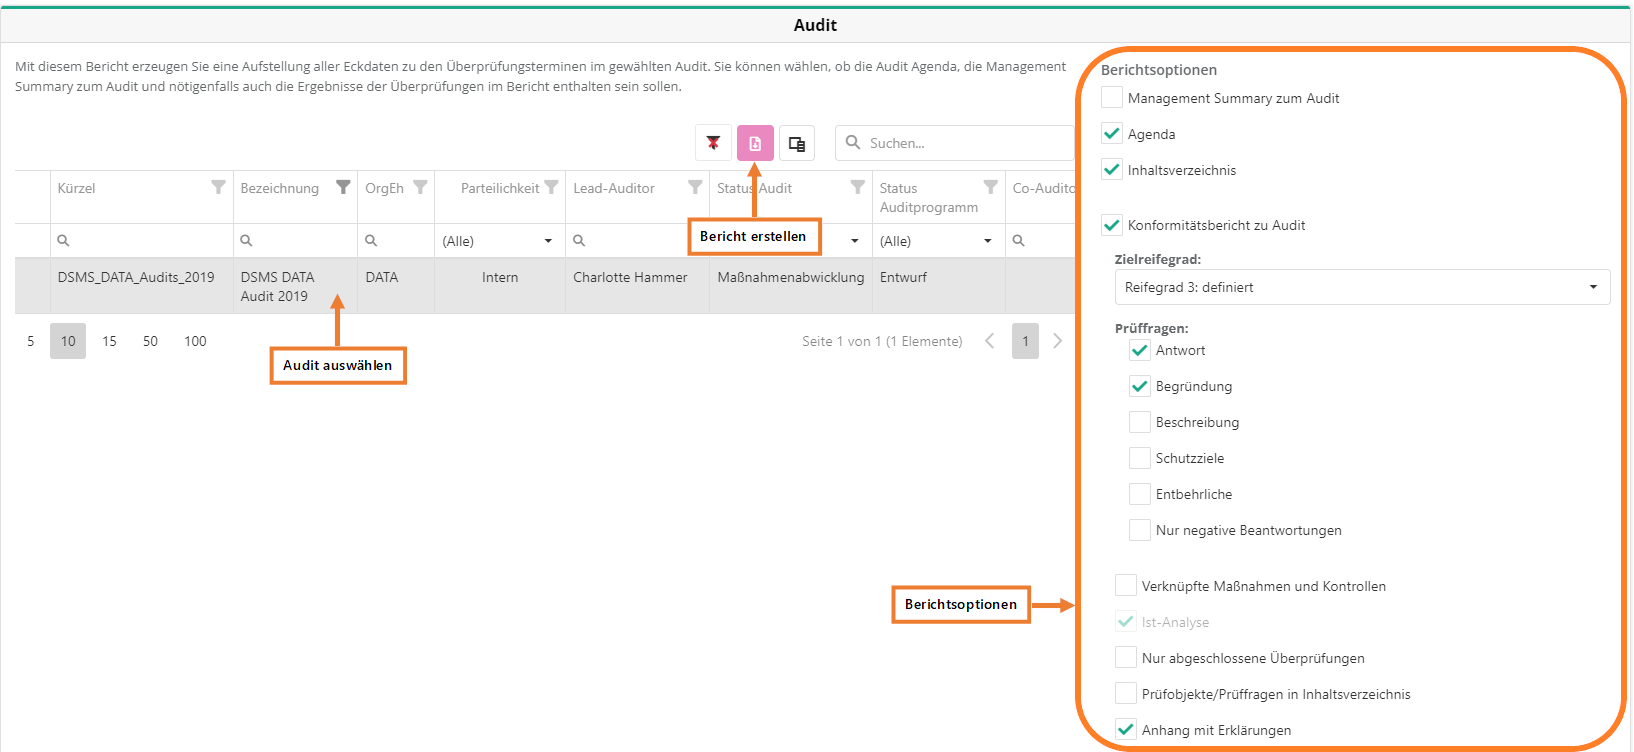Screen dimensions: 1634x752
Task: Uncheck the Agenda checkbox
Action: (1112, 134)
